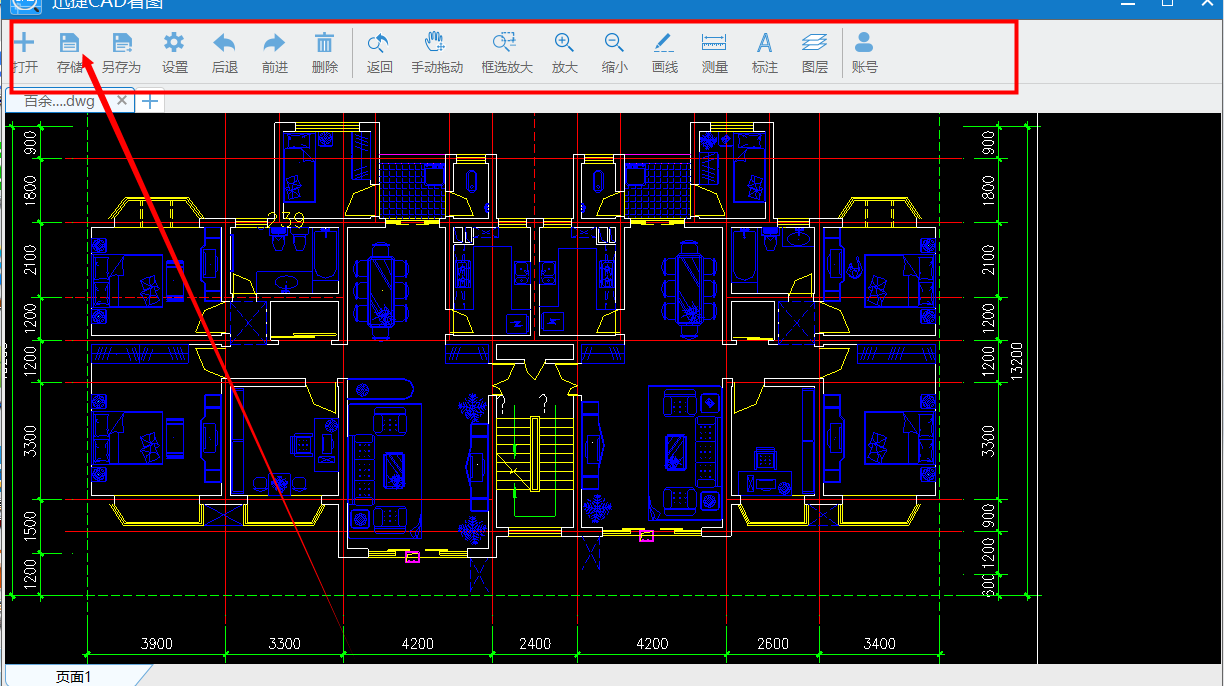Zoom out with 缩小 magnifier

[614, 53]
